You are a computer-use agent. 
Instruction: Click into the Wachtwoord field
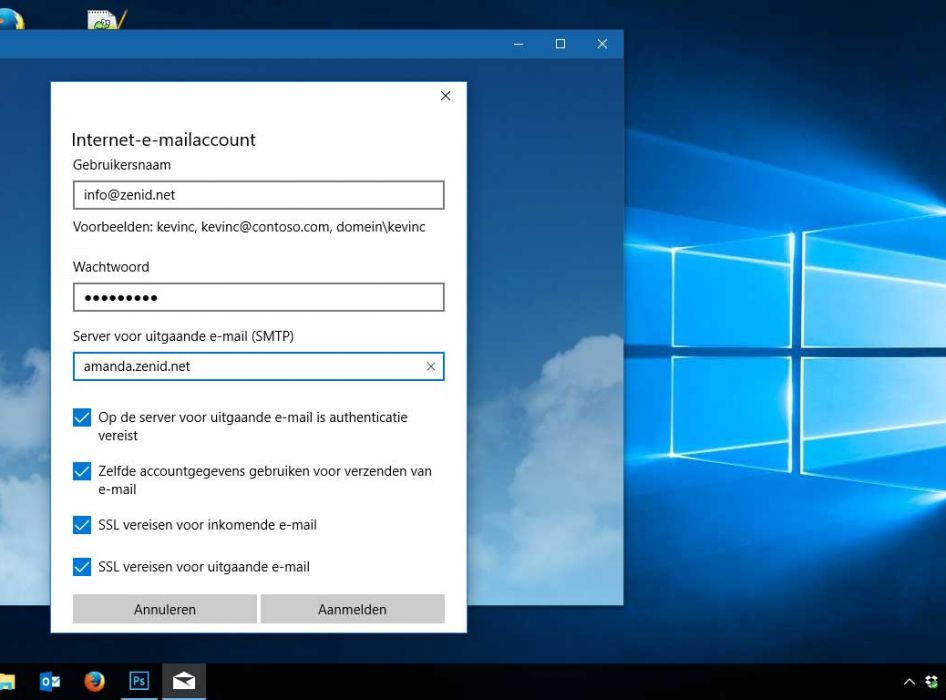[259, 298]
